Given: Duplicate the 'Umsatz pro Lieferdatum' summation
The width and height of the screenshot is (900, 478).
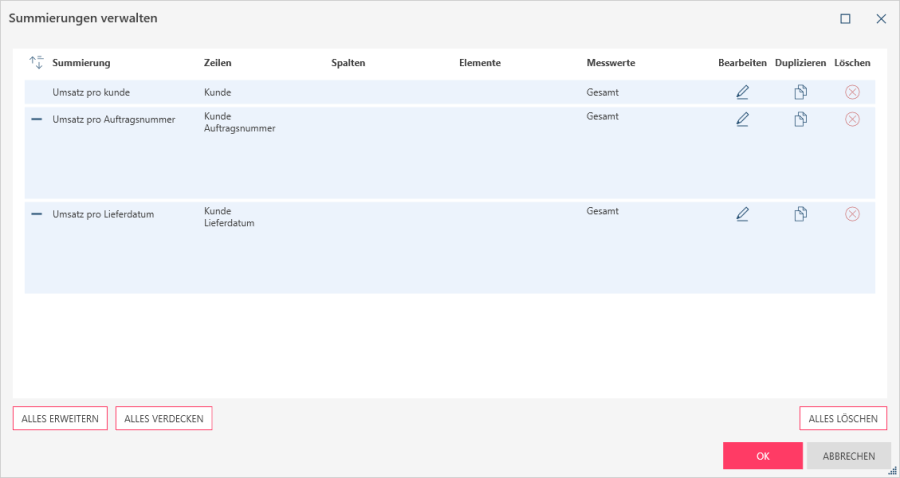Looking at the screenshot, I should coord(800,214).
